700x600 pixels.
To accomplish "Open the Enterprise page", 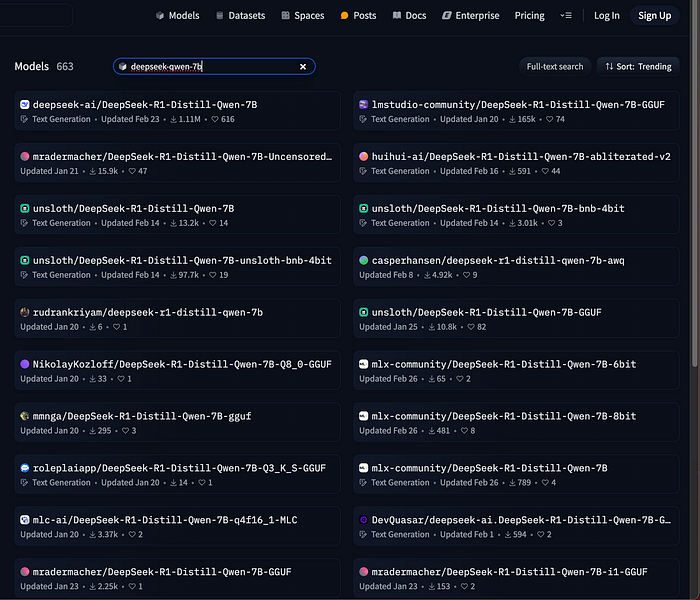I will coord(471,16).
